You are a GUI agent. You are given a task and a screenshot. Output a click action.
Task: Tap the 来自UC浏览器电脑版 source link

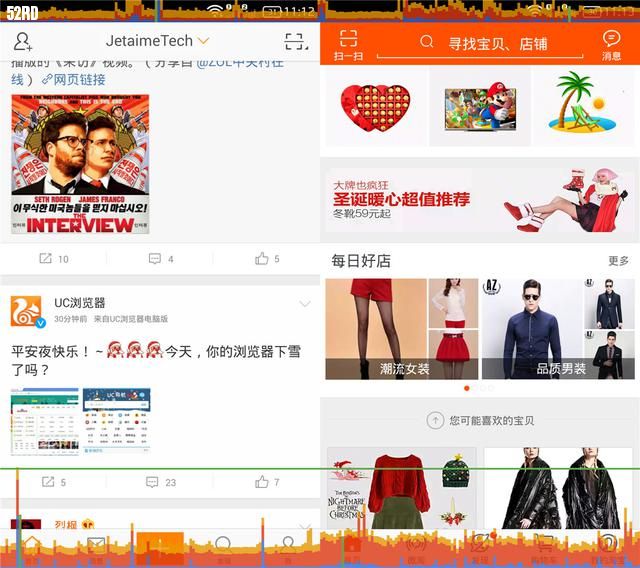tap(131, 319)
